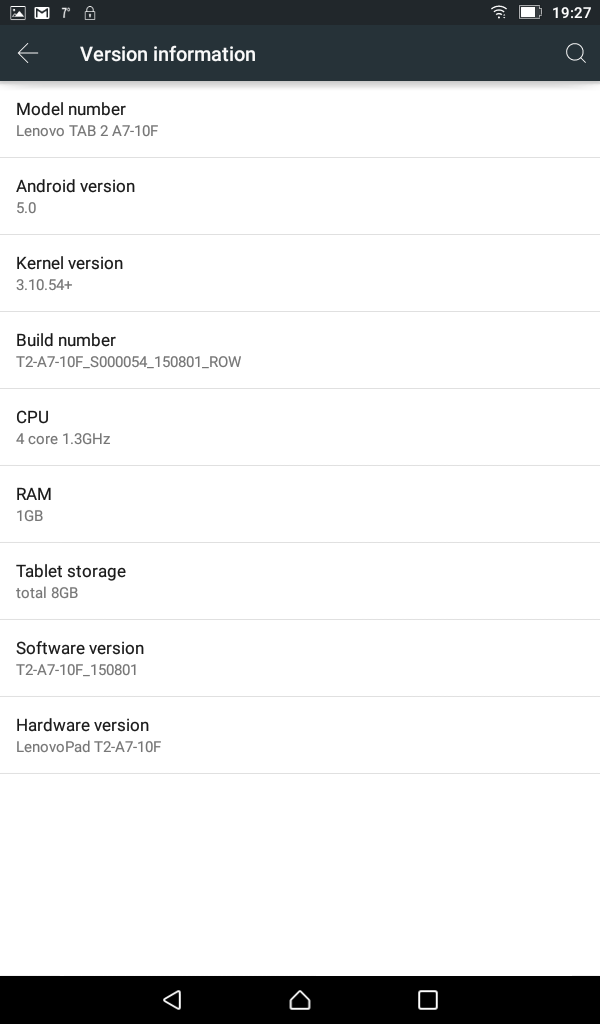This screenshot has height=1024, width=600.
Task: Tap the Build number row
Action: [300, 351]
